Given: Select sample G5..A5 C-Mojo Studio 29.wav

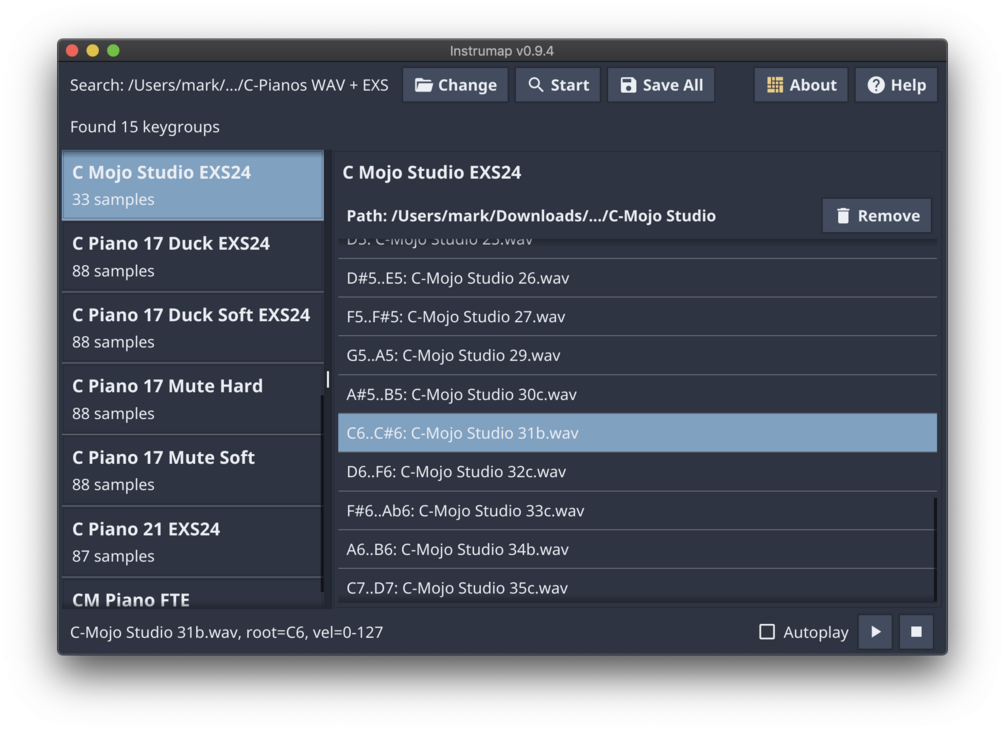Looking at the screenshot, I should pos(637,356).
